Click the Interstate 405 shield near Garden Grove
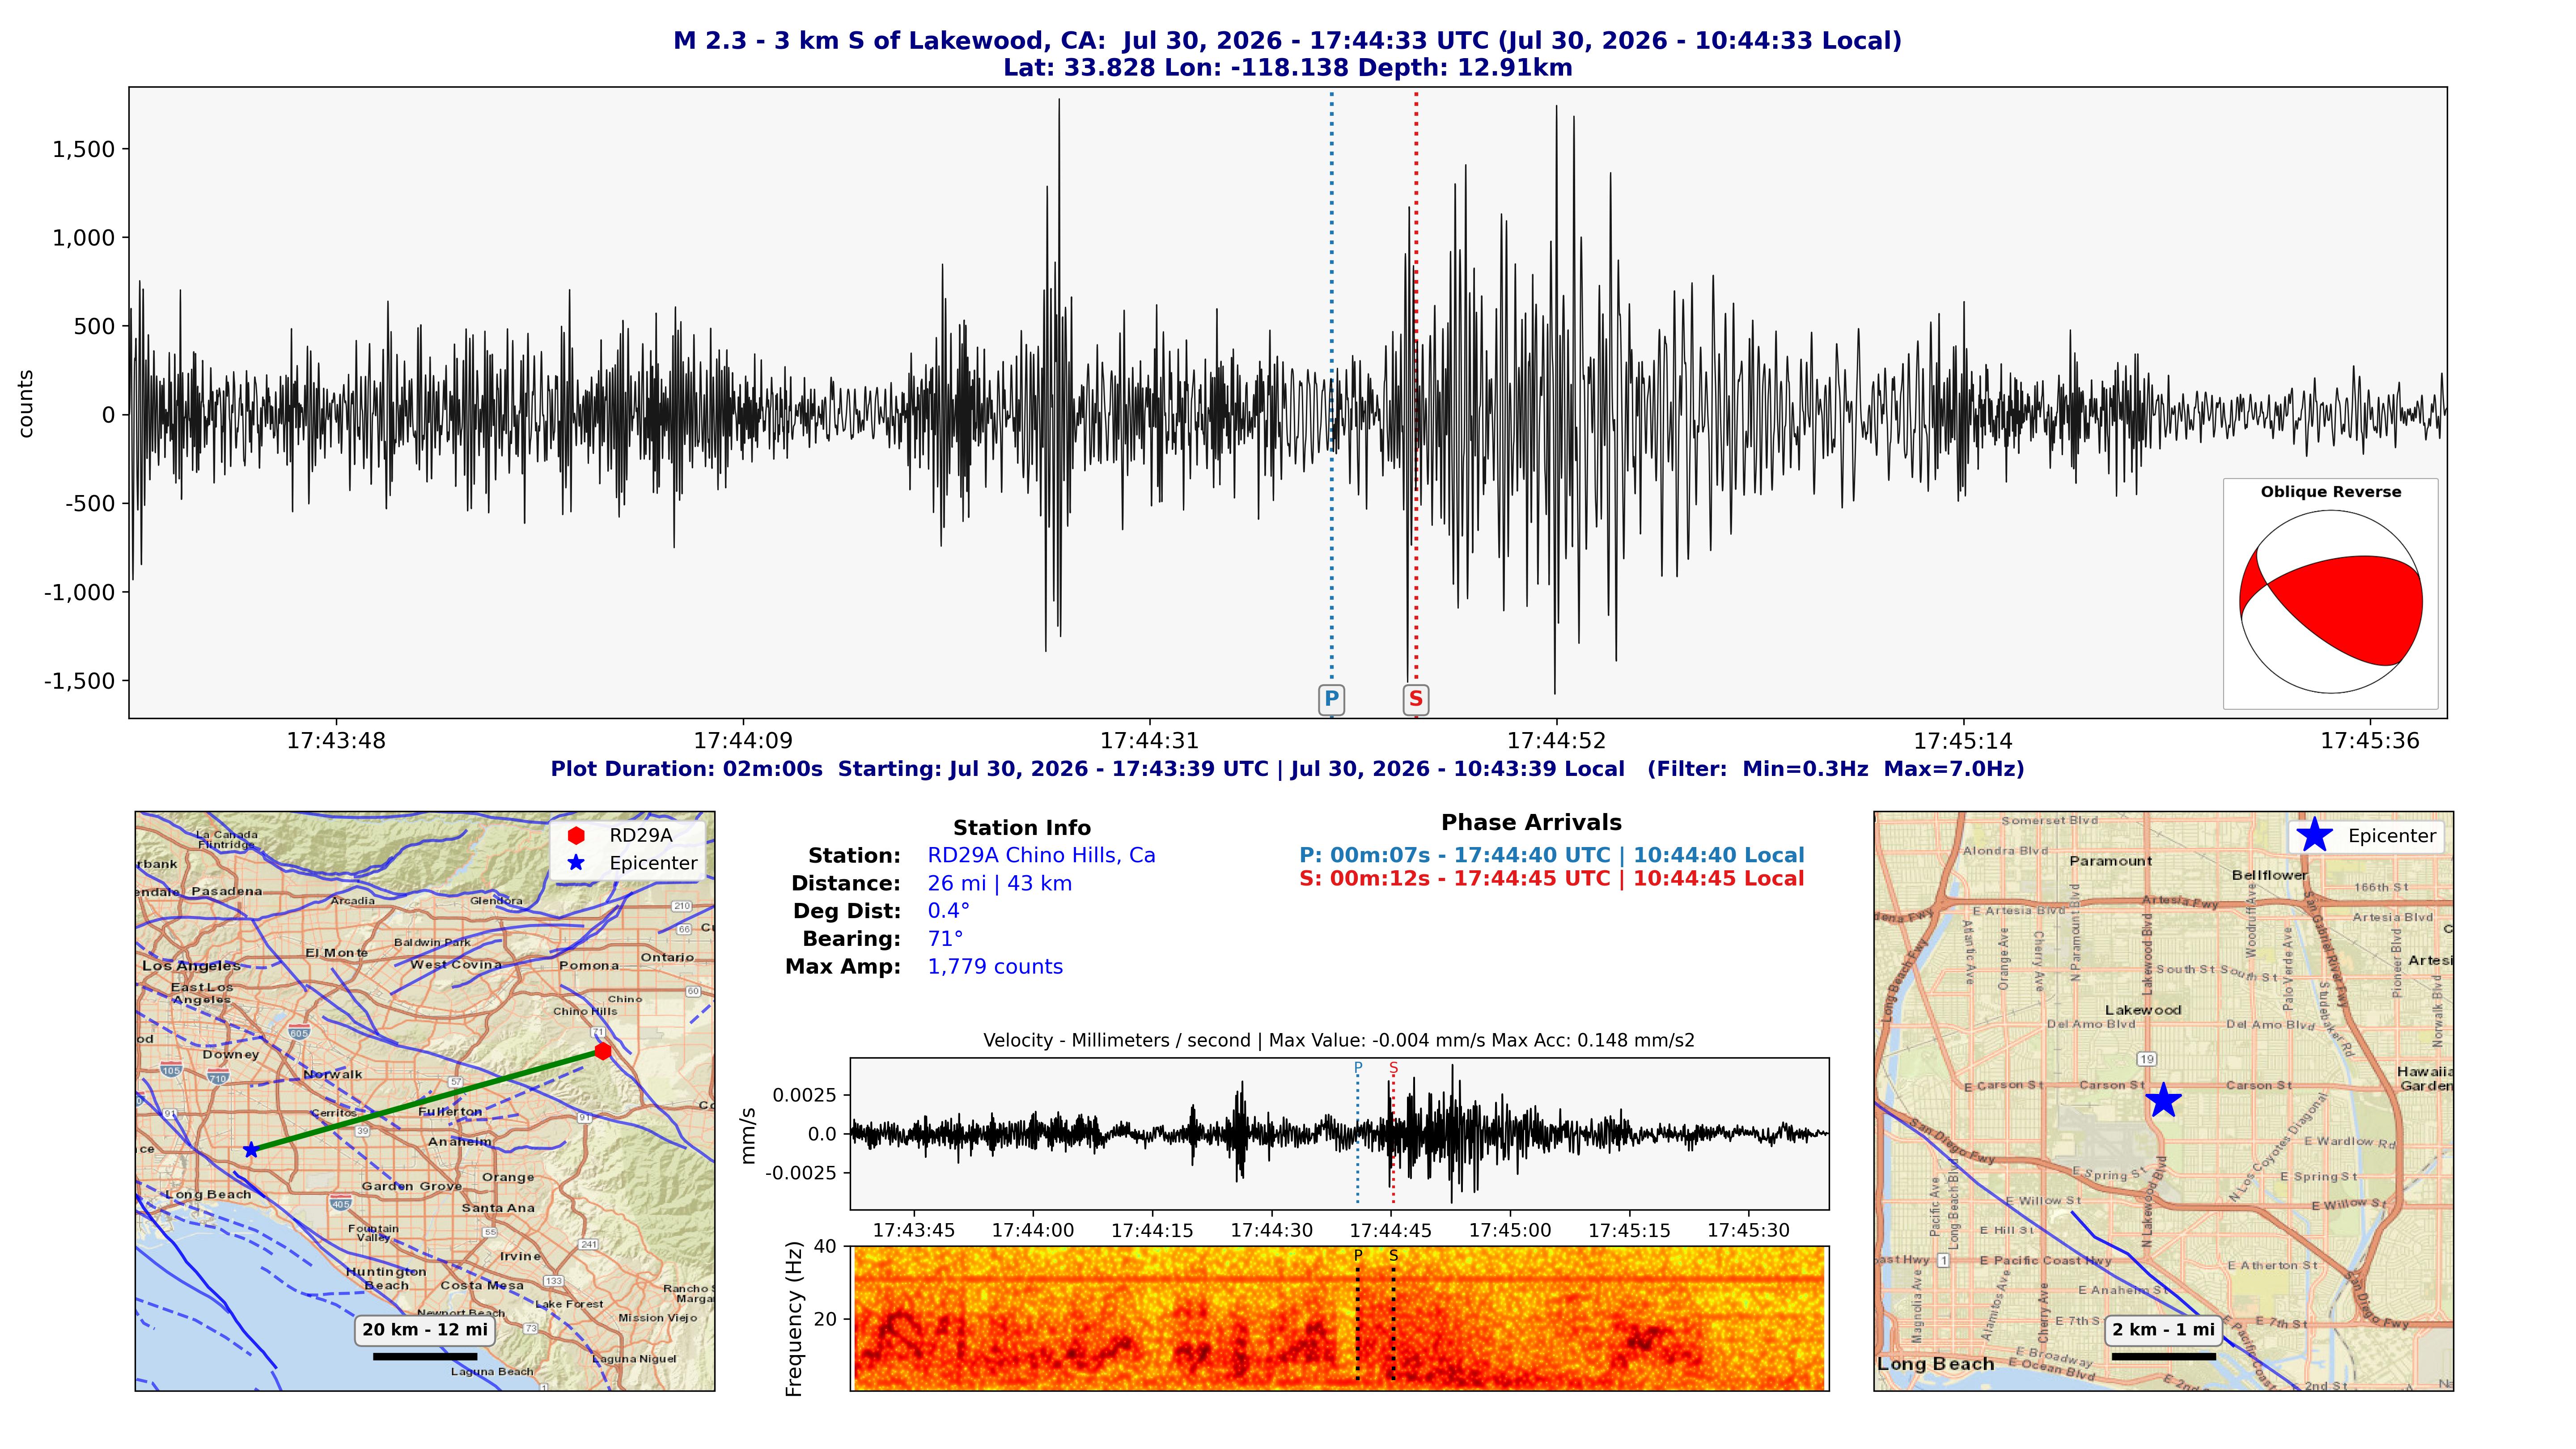Image resolution: width=2576 pixels, height=1449 pixels. coord(340,1203)
